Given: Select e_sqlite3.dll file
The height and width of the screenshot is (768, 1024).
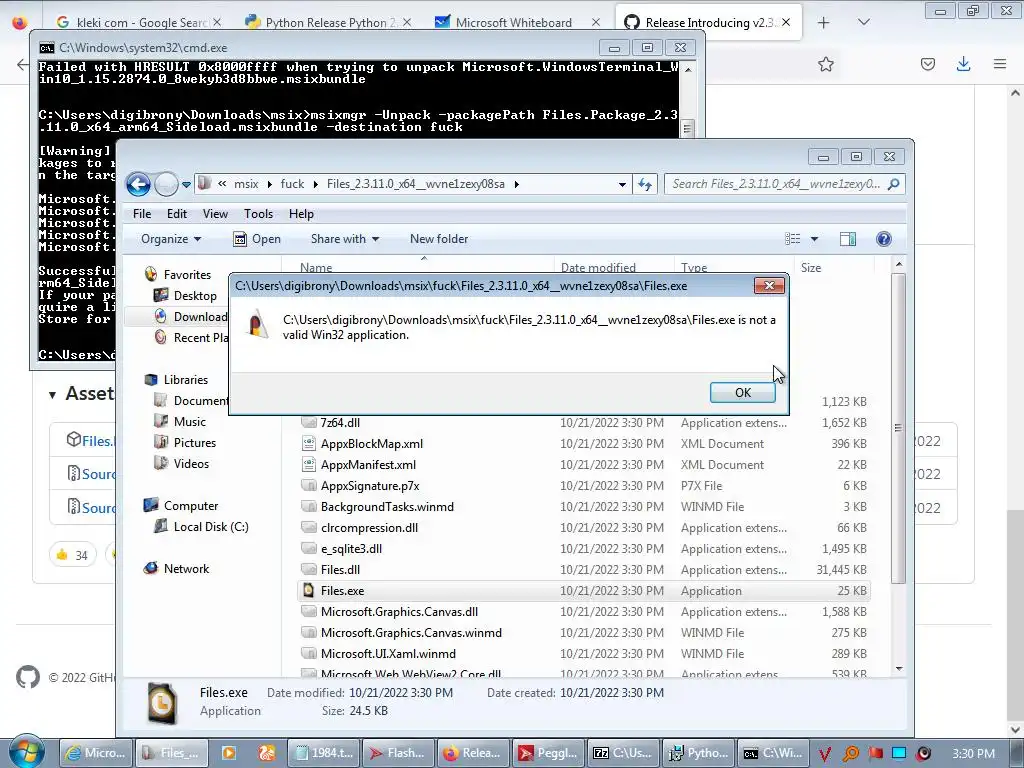Looking at the screenshot, I should 351,549.
